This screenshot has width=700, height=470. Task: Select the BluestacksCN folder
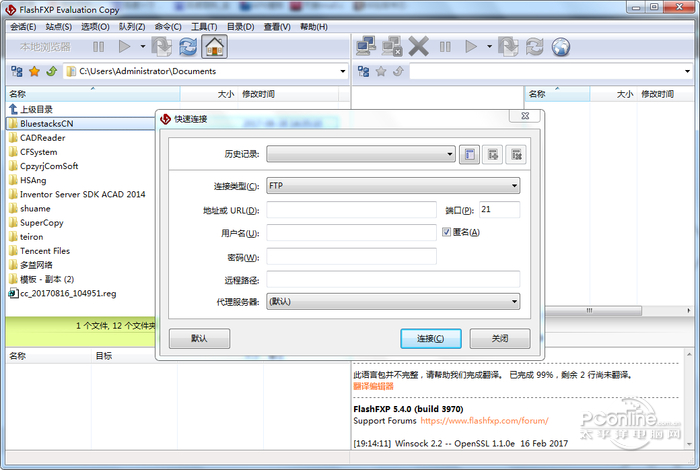[46, 124]
